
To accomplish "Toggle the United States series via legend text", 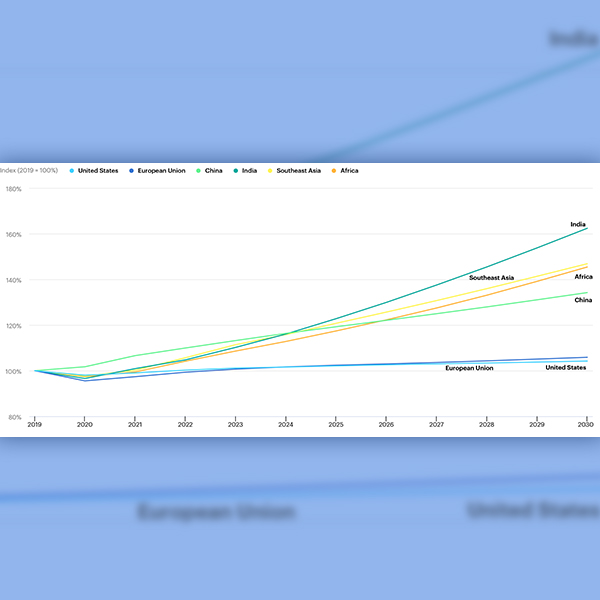I will point(98,171).
